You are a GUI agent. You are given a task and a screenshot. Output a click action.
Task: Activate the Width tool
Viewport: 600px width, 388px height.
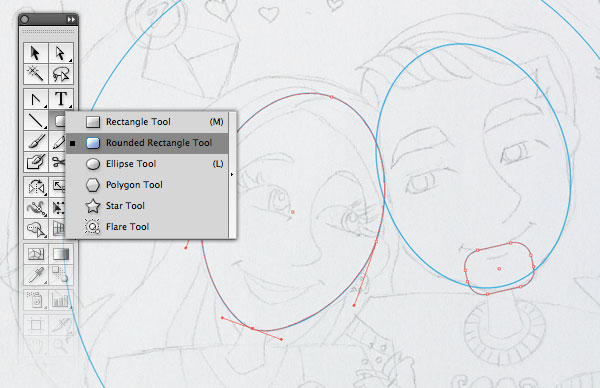[36, 208]
